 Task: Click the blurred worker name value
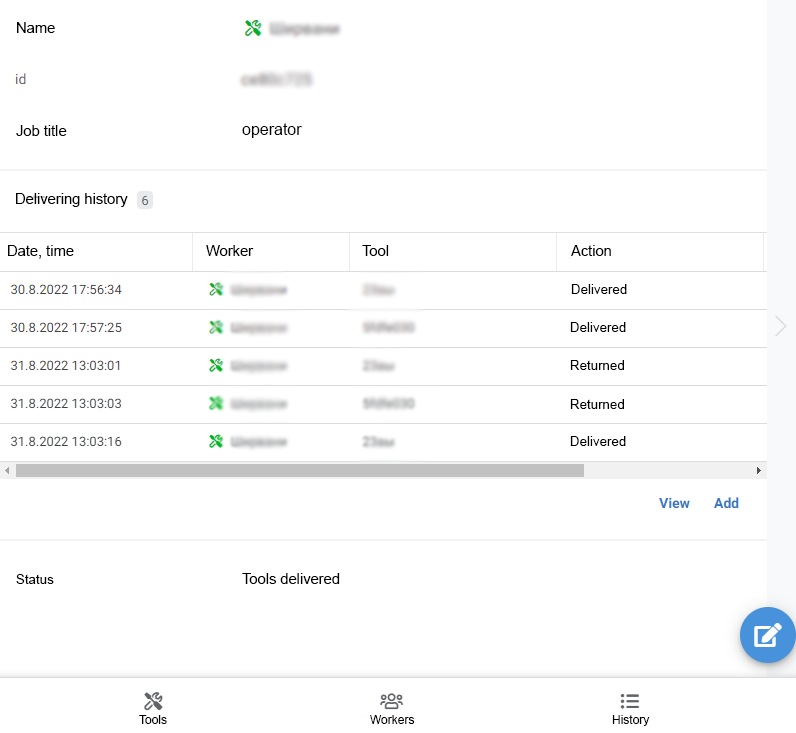point(304,29)
